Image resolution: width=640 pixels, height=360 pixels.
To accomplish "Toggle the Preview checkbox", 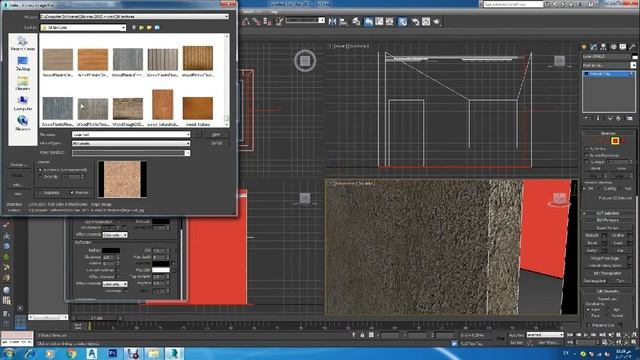I will [72, 193].
